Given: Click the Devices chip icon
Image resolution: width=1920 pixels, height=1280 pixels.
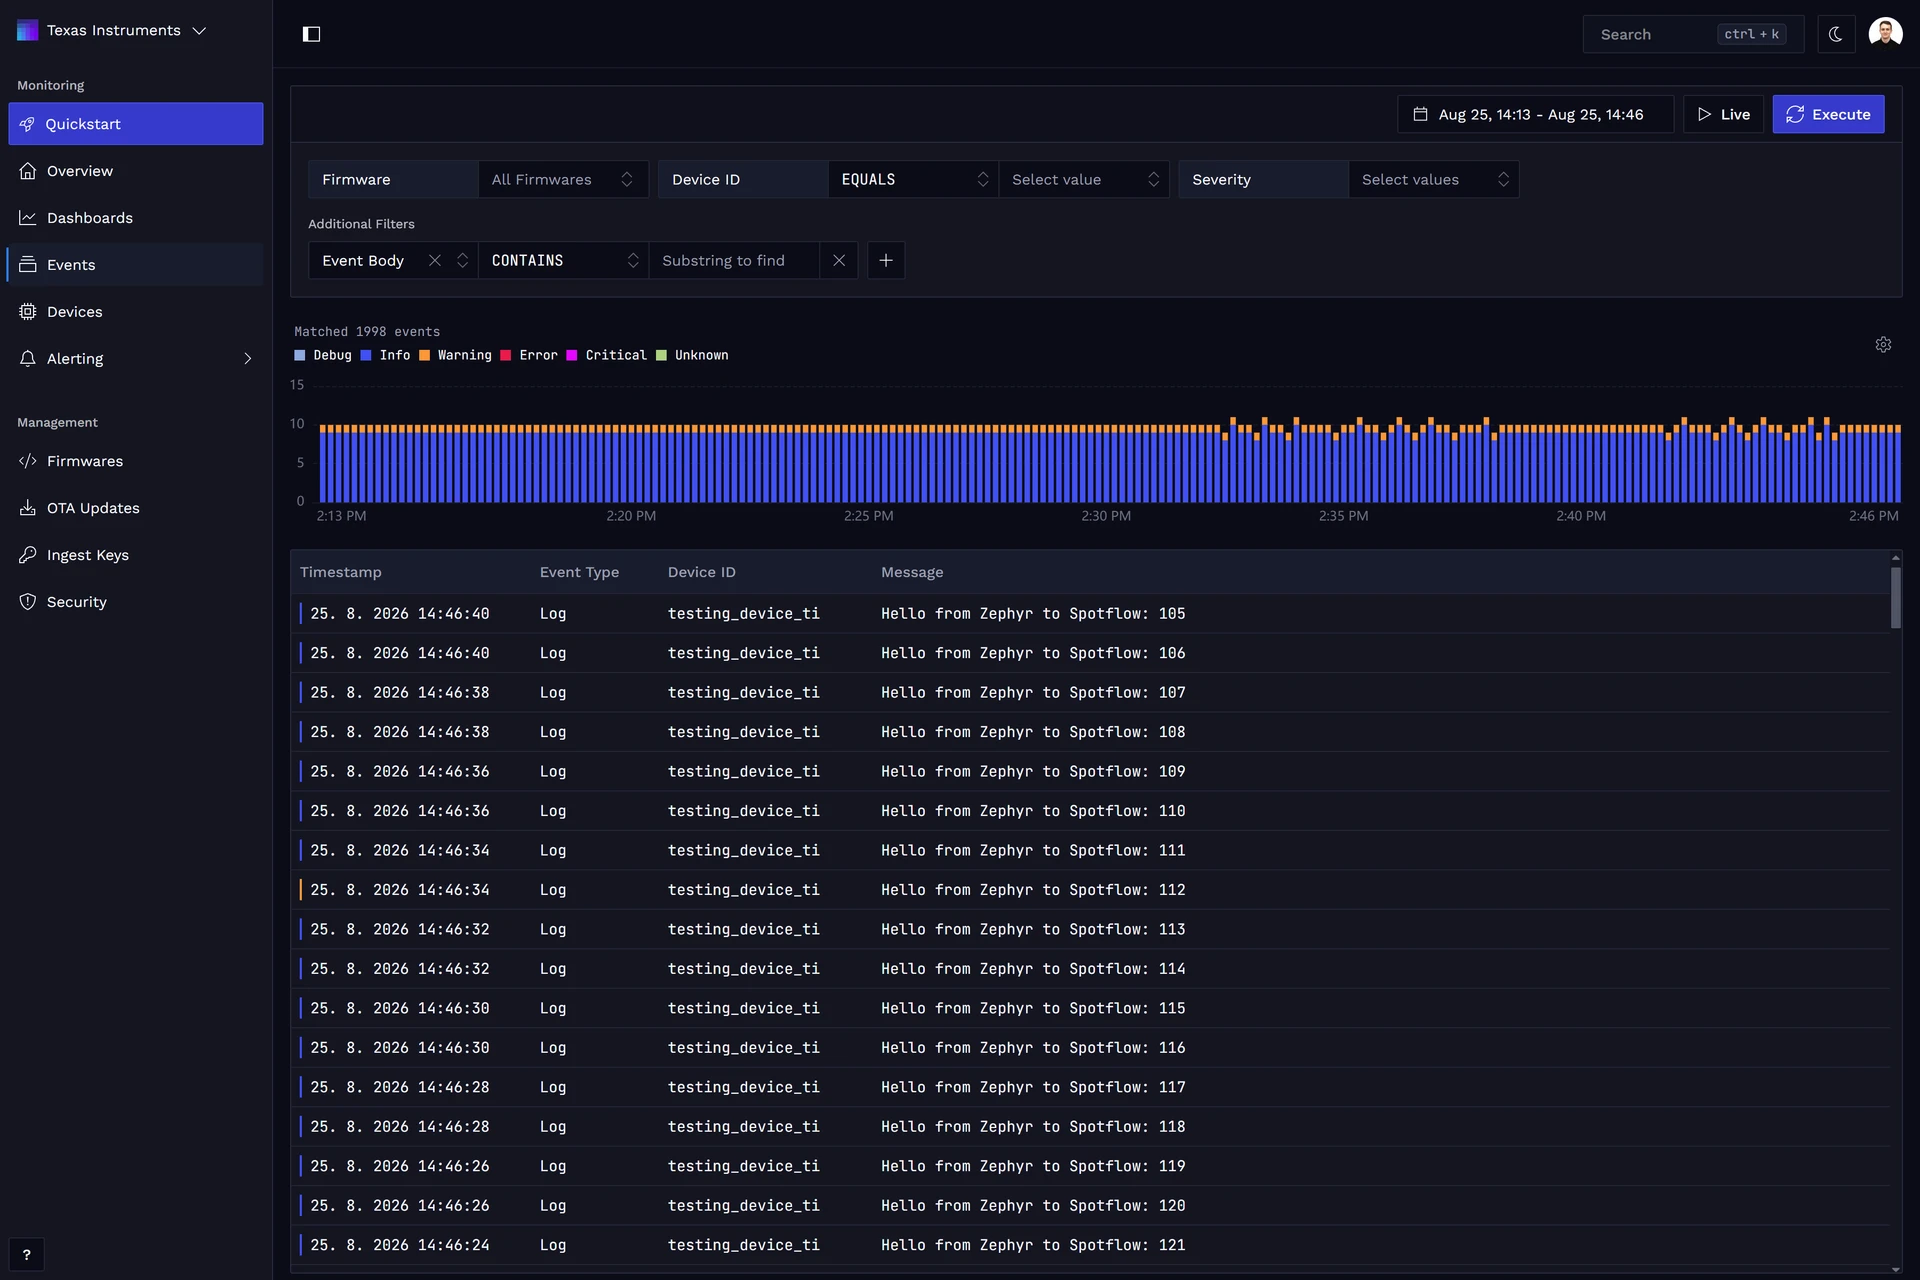Looking at the screenshot, I should (28, 312).
